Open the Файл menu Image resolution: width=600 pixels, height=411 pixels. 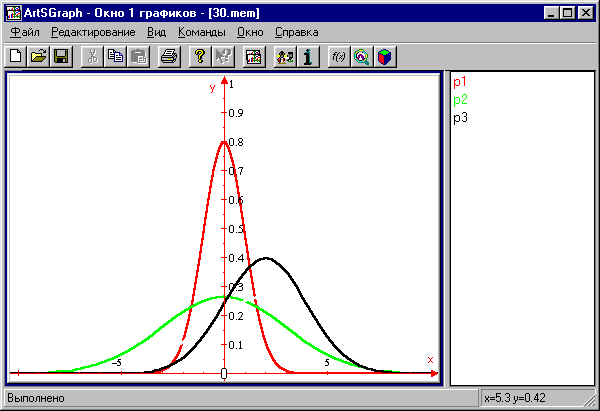click(24, 32)
